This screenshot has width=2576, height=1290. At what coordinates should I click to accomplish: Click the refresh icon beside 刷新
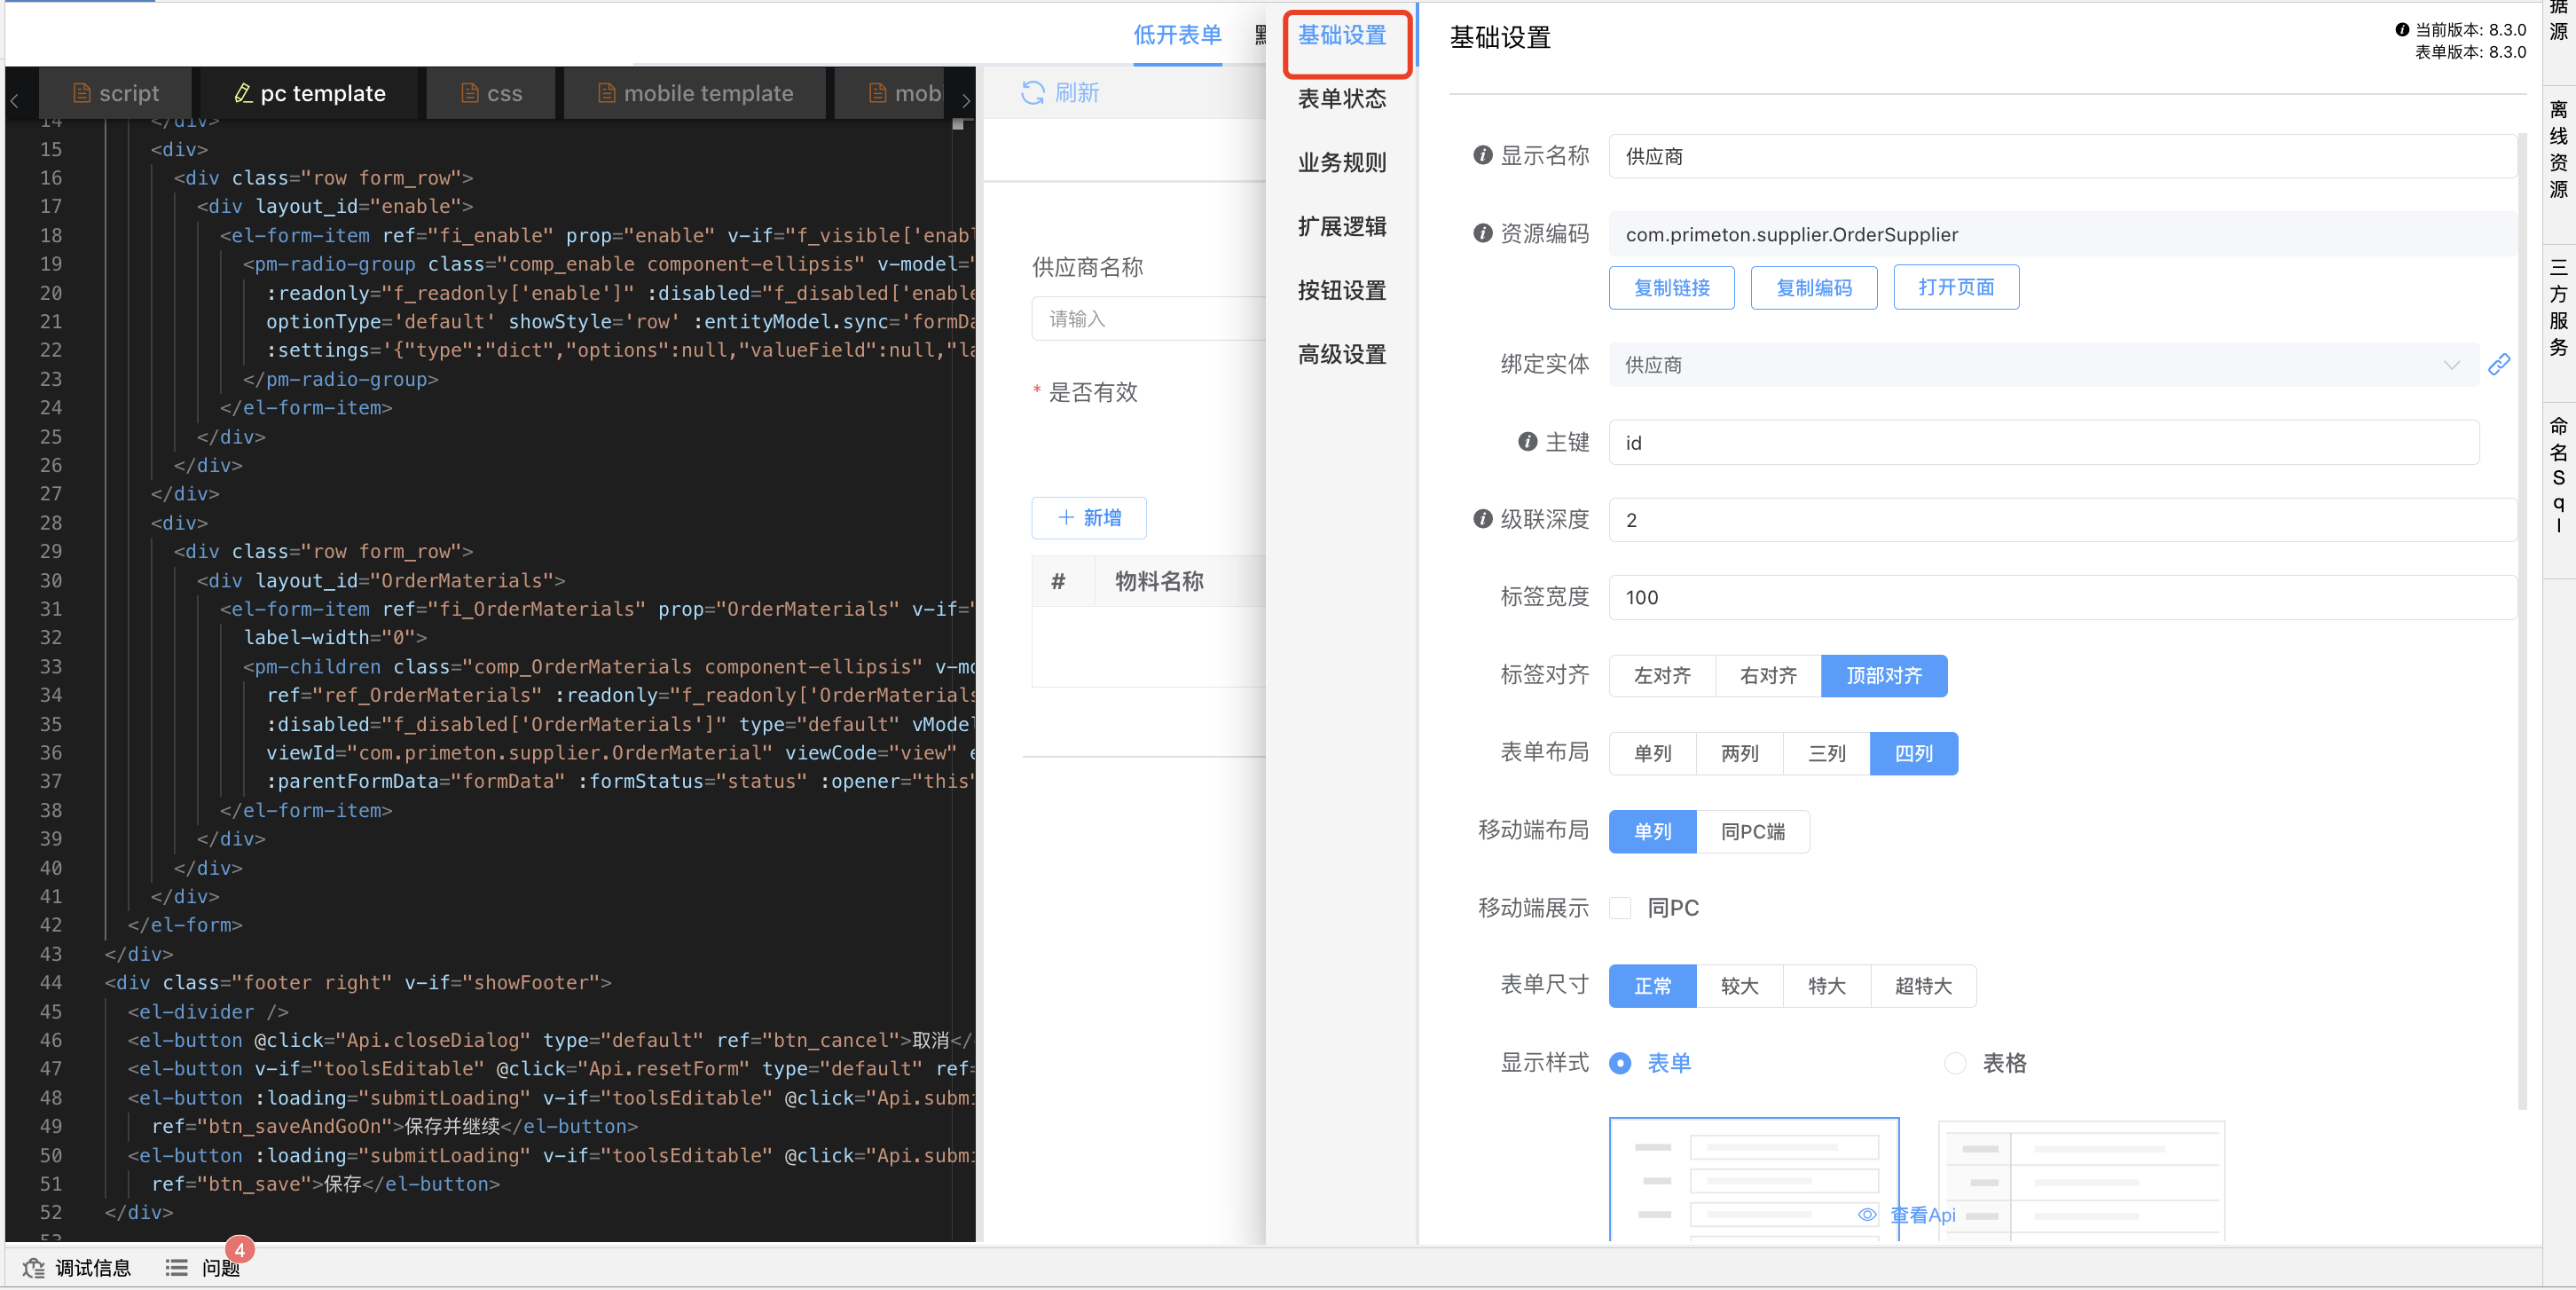click(x=1032, y=93)
